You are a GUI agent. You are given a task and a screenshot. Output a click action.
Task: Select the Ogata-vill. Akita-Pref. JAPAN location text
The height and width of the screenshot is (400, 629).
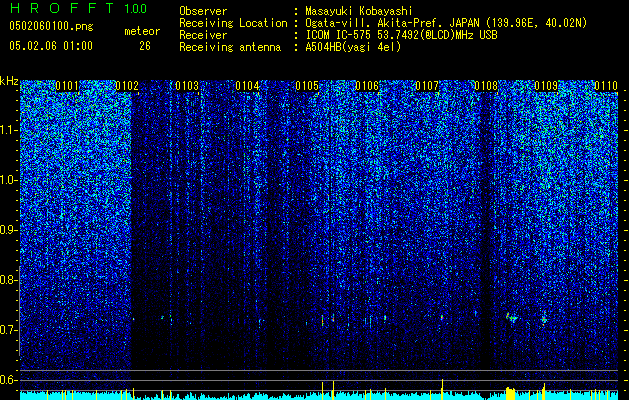[446, 24]
